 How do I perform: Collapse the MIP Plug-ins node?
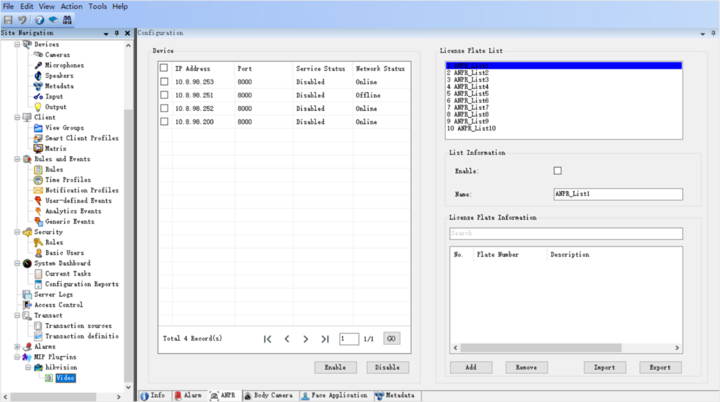point(16,357)
